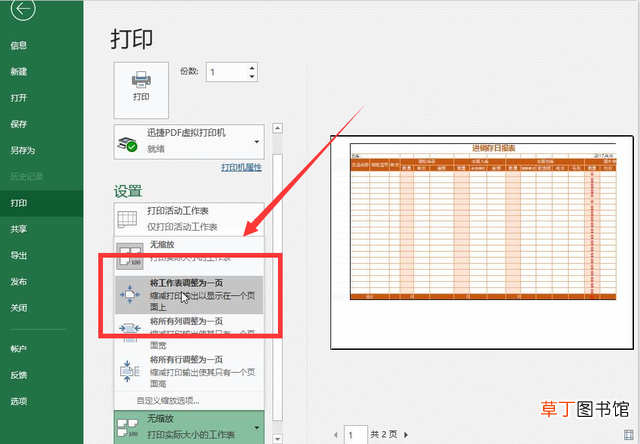The width and height of the screenshot is (640, 444).
Task: Increase copies with the up stepper arrow
Action: click(x=252, y=68)
